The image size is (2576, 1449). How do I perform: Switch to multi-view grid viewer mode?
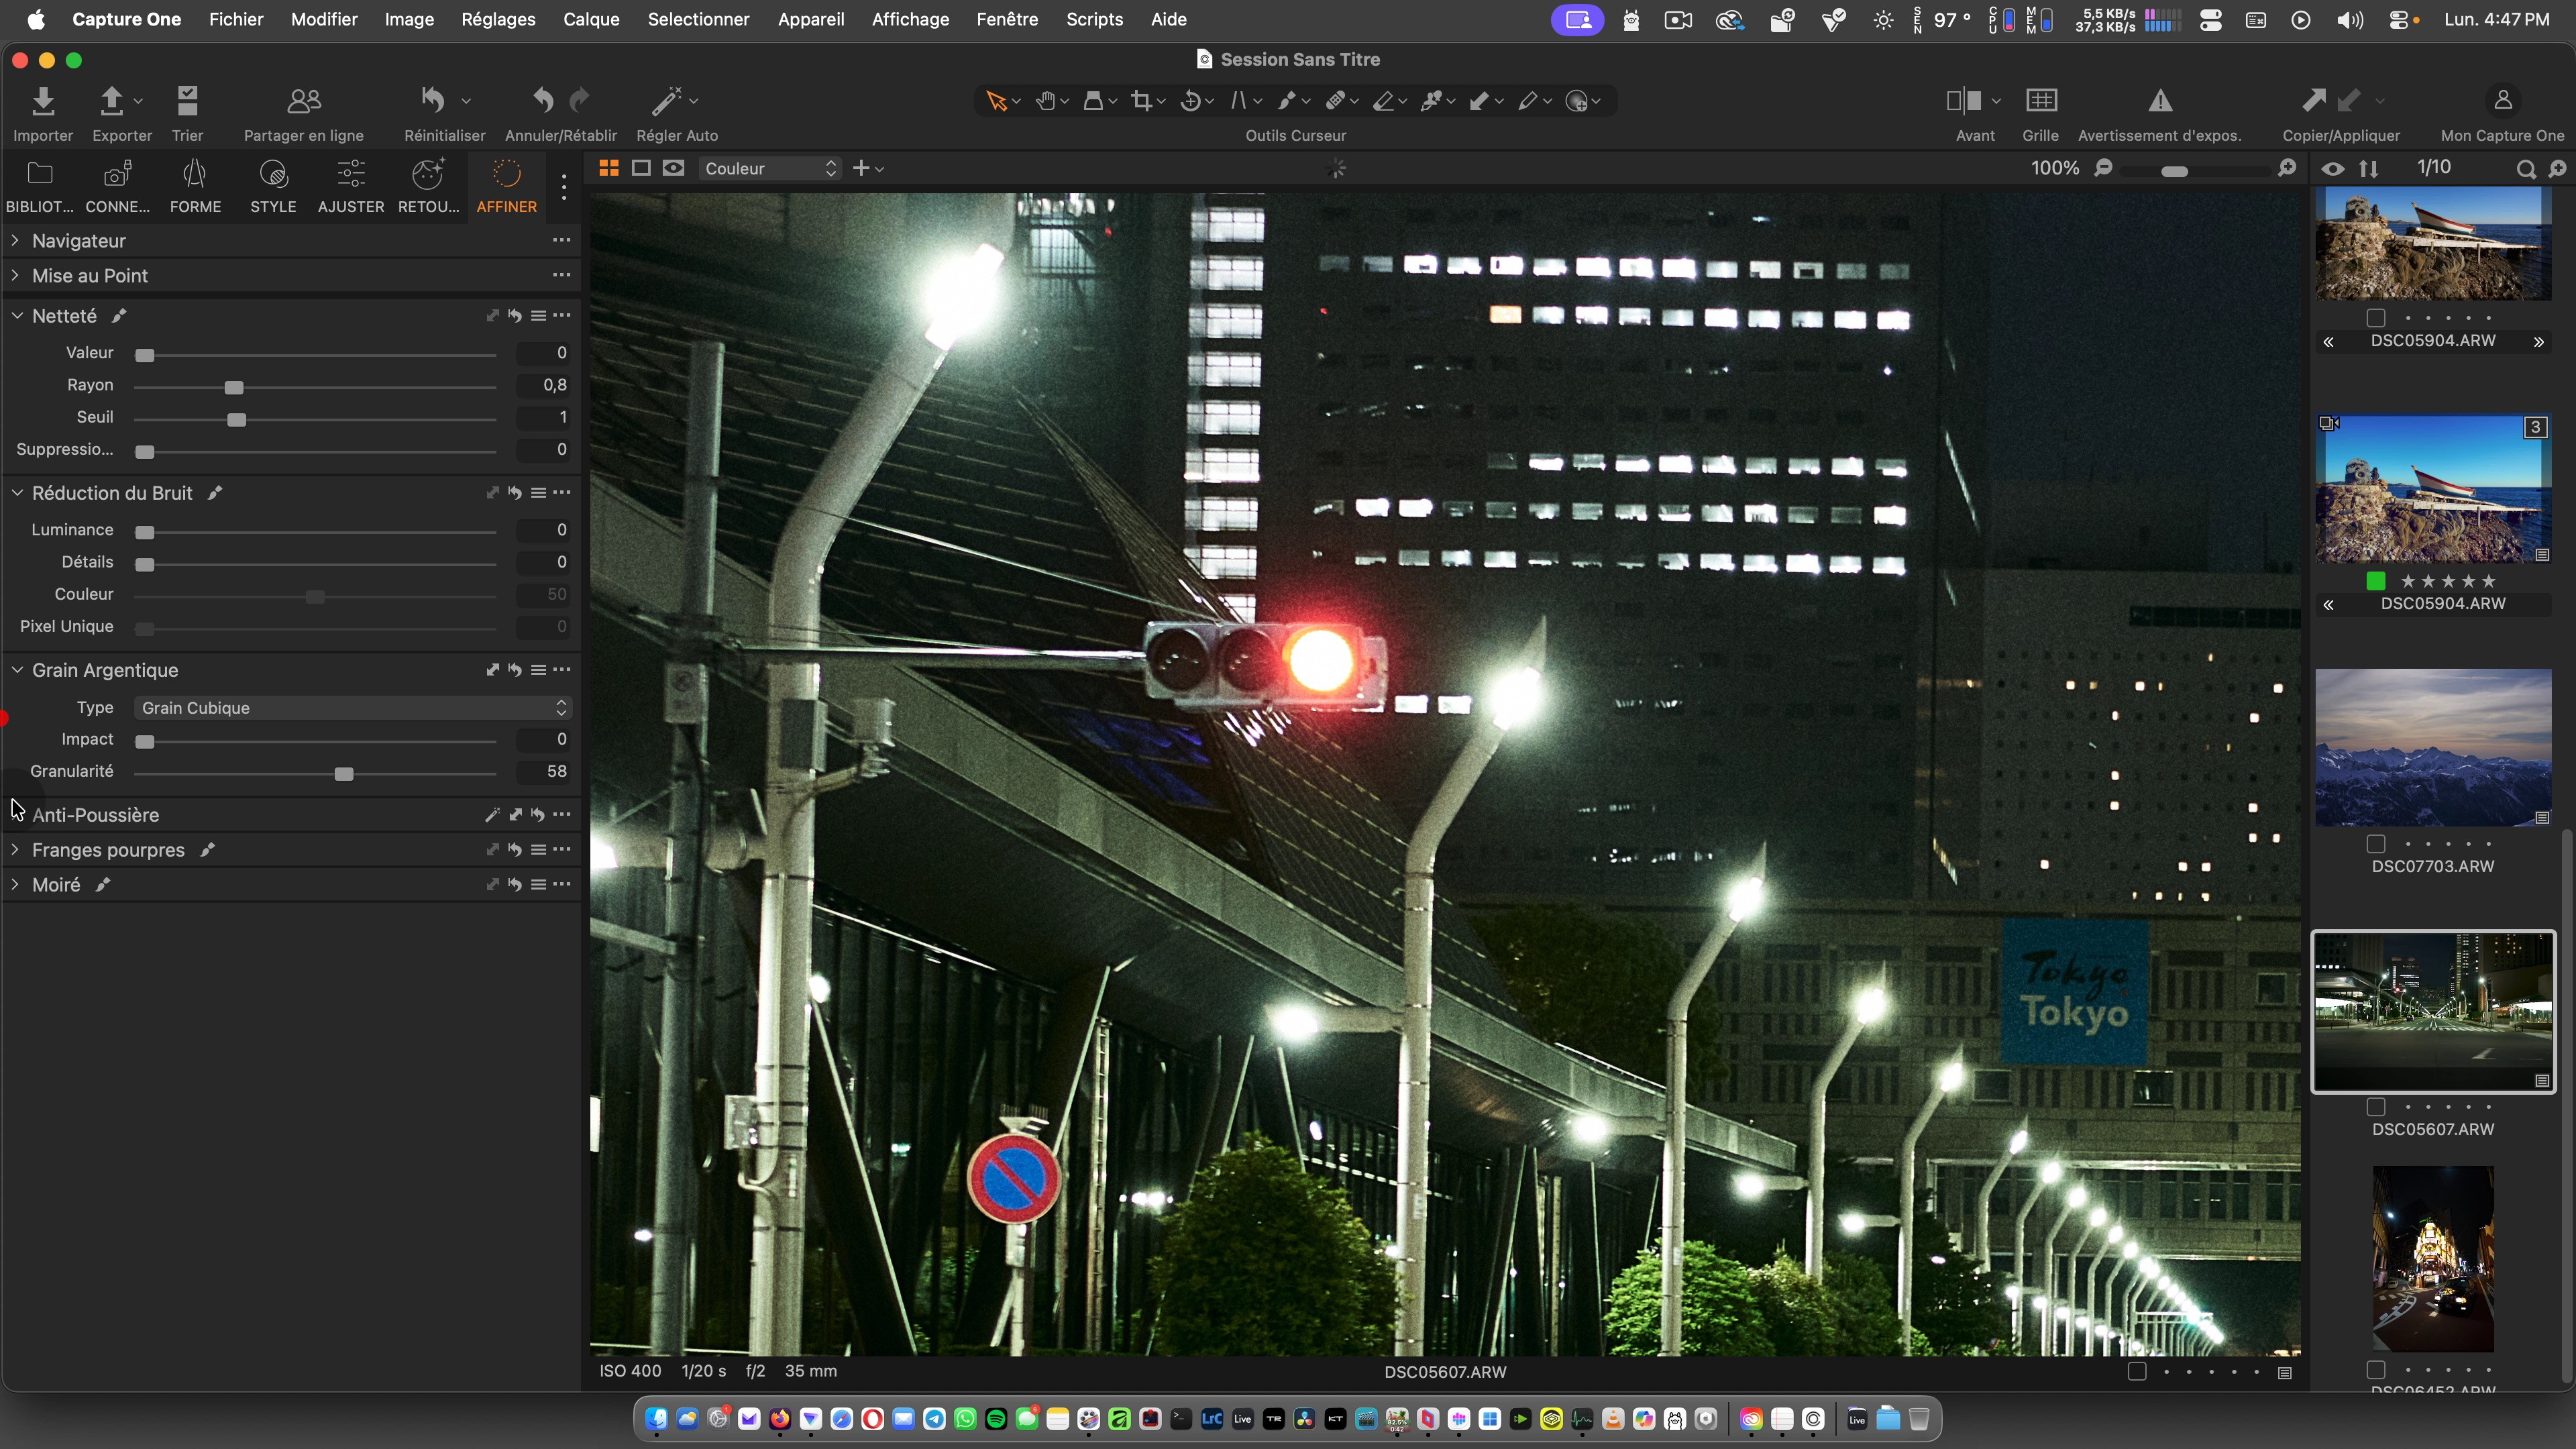[x=608, y=168]
